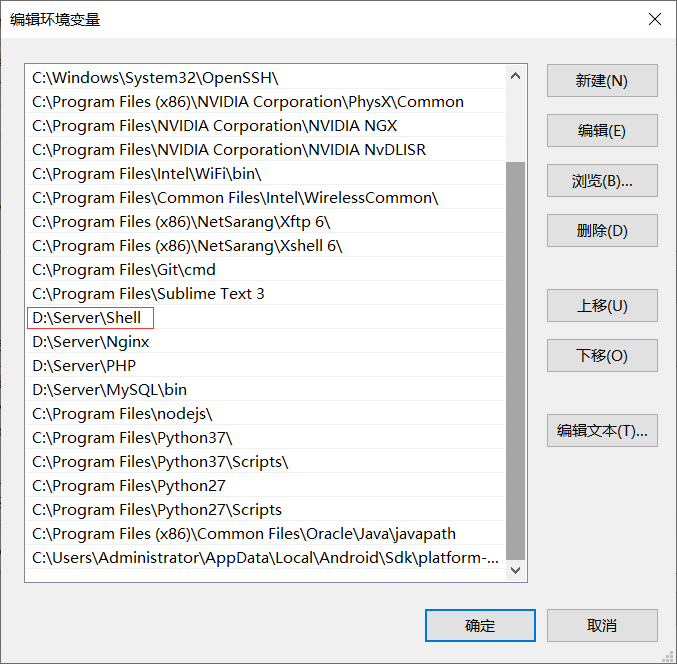Select the Intel\WiFi\bin\ path entry

point(265,174)
